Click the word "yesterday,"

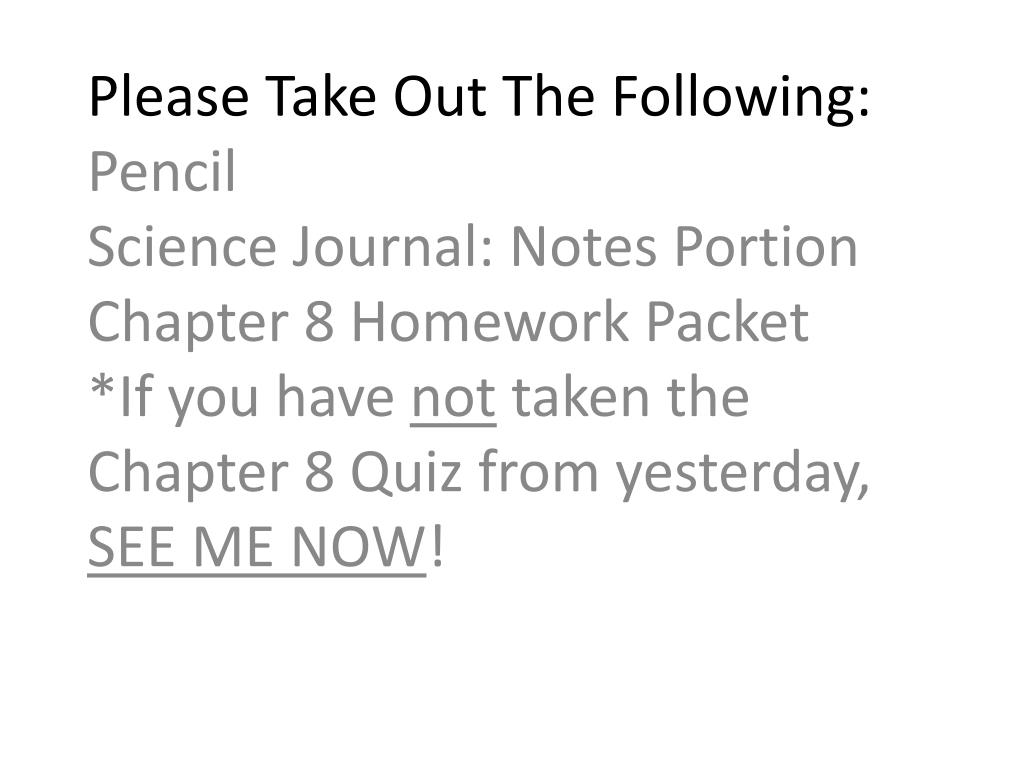[743, 473]
